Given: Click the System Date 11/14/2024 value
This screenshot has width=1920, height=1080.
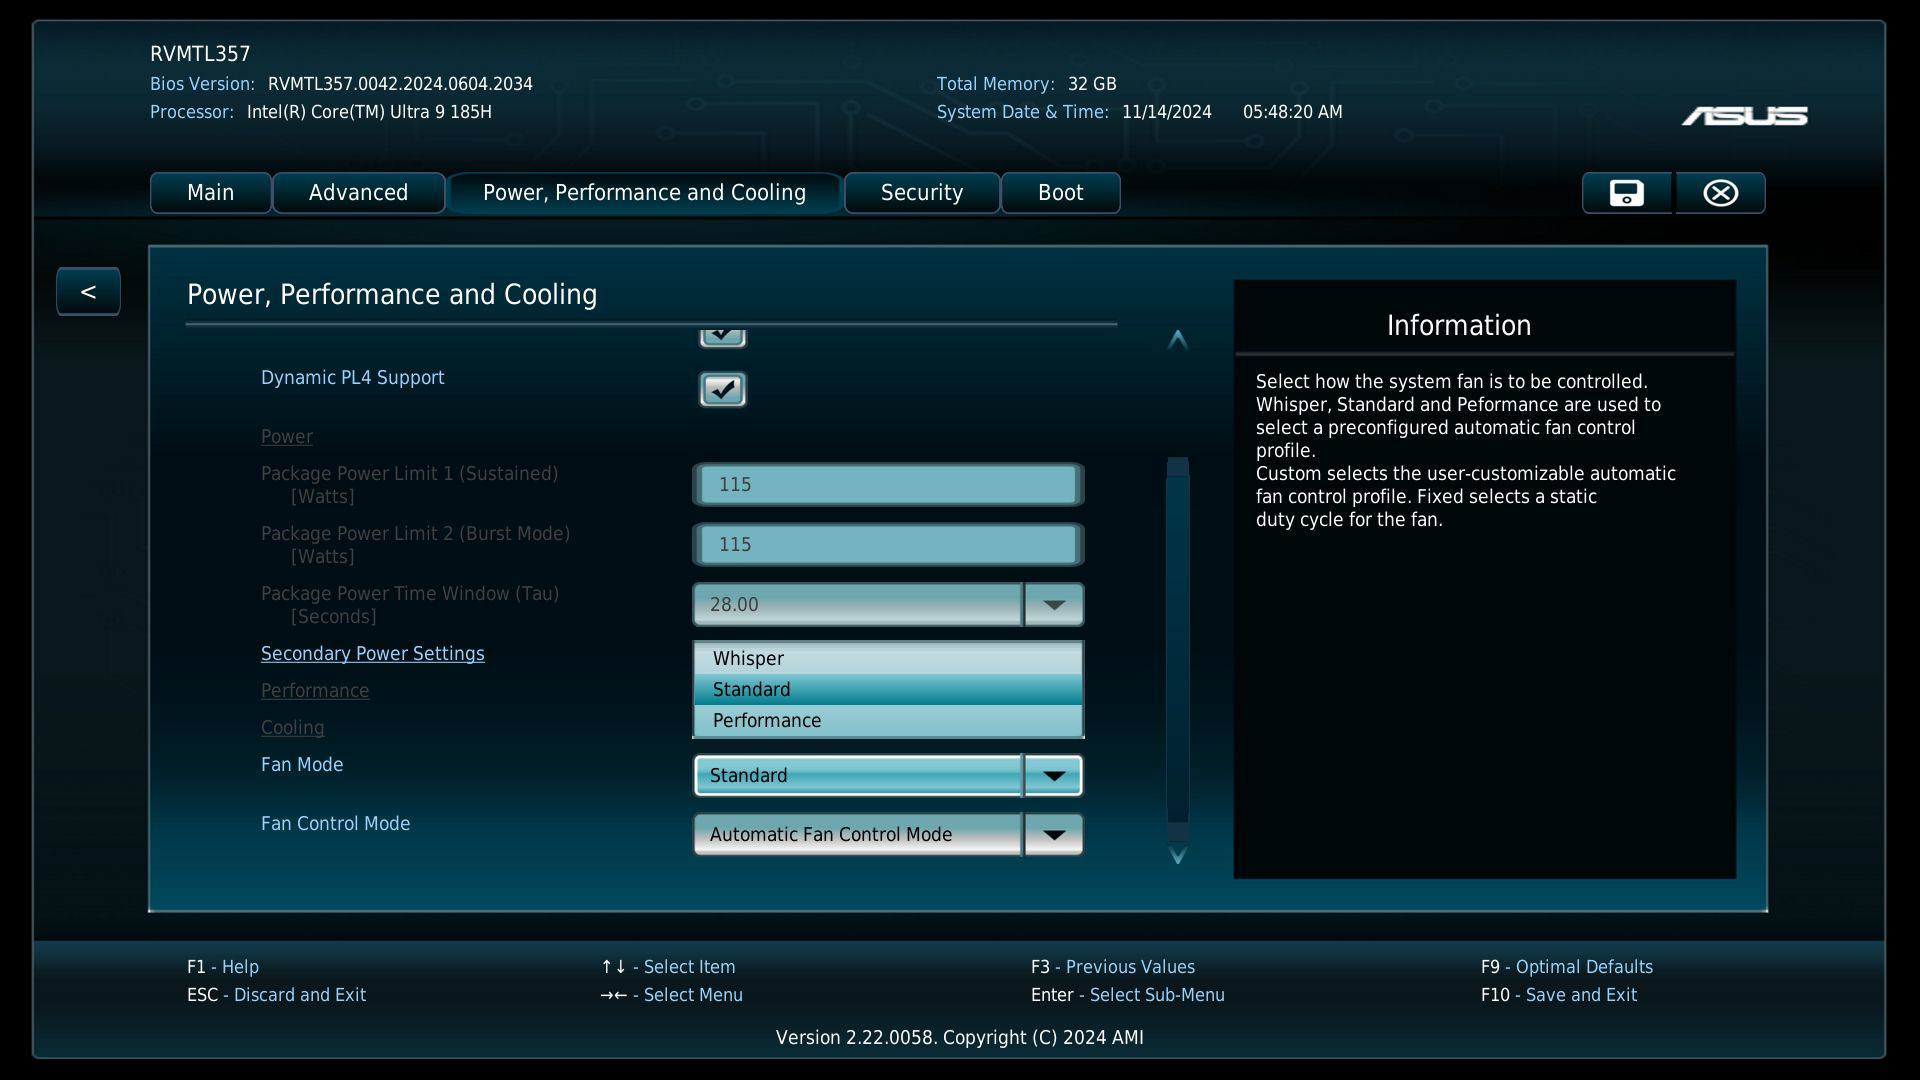Looking at the screenshot, I should point(1166,112).
